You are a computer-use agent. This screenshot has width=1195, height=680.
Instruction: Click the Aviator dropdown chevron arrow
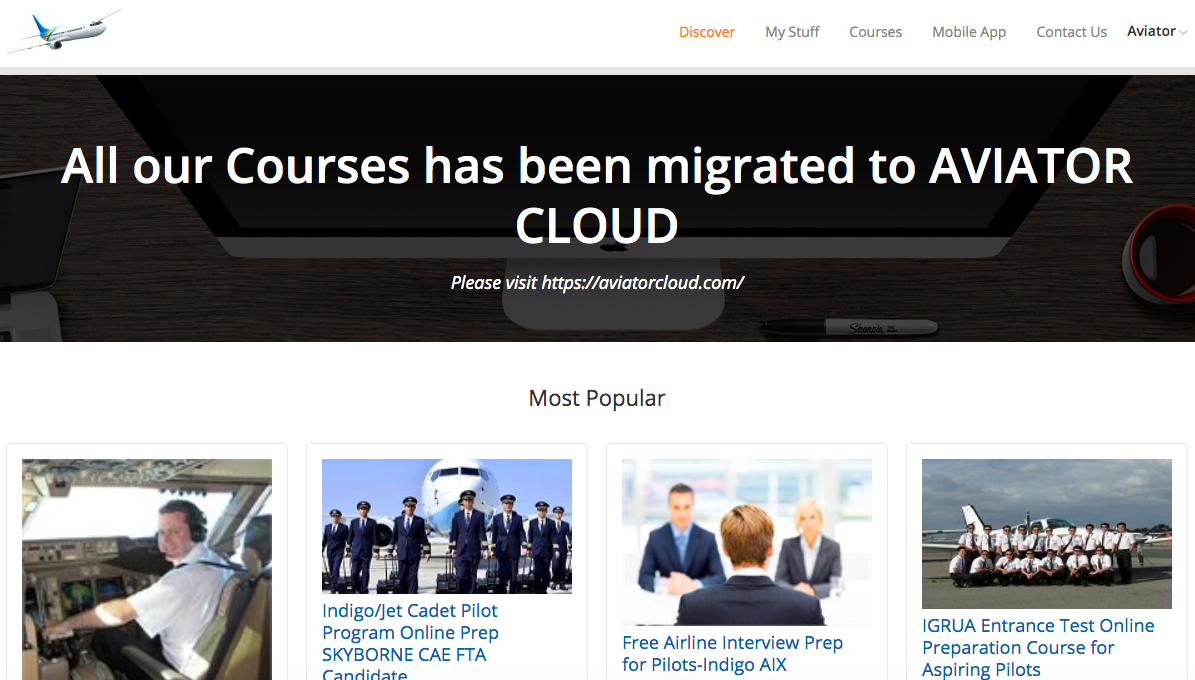point(1183,32)
